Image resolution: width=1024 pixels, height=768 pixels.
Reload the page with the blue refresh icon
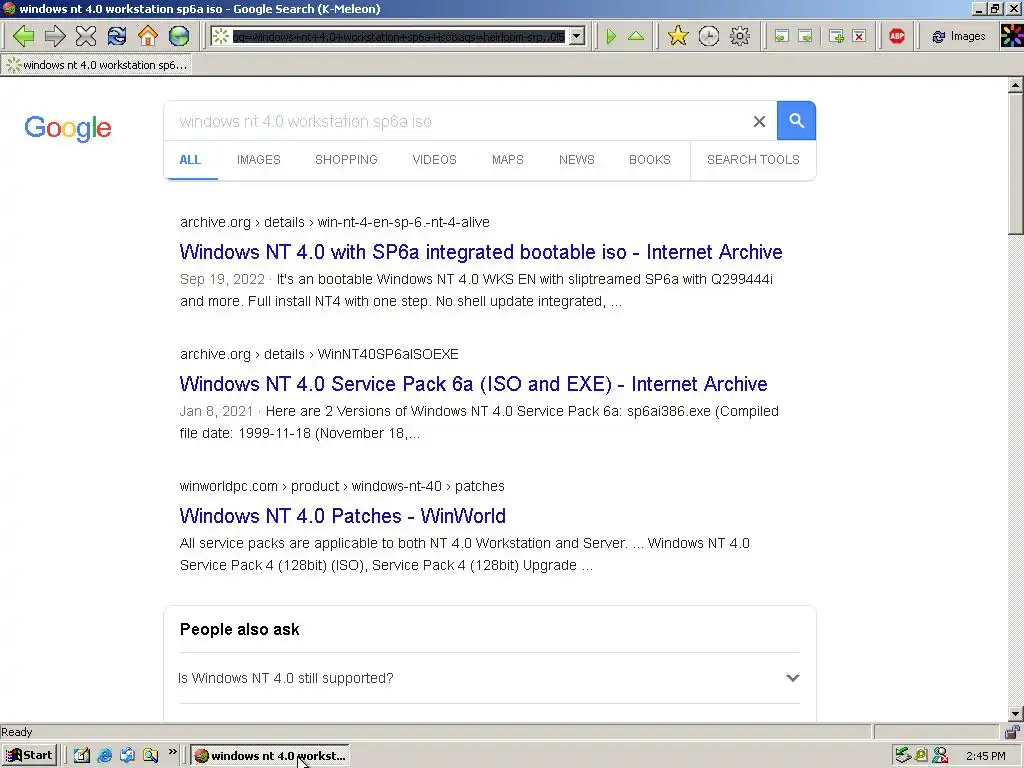(x=117, y=36)
